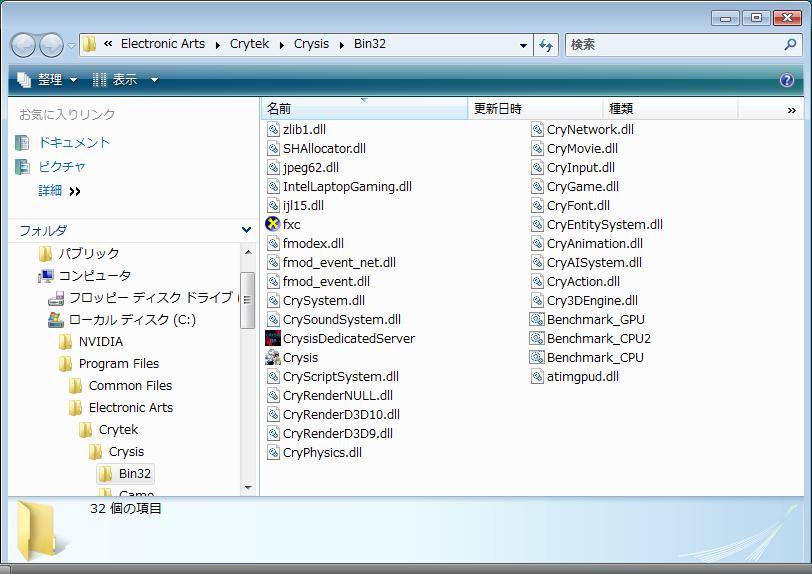Select the fxc executable icon

click(x=272, y=224)
